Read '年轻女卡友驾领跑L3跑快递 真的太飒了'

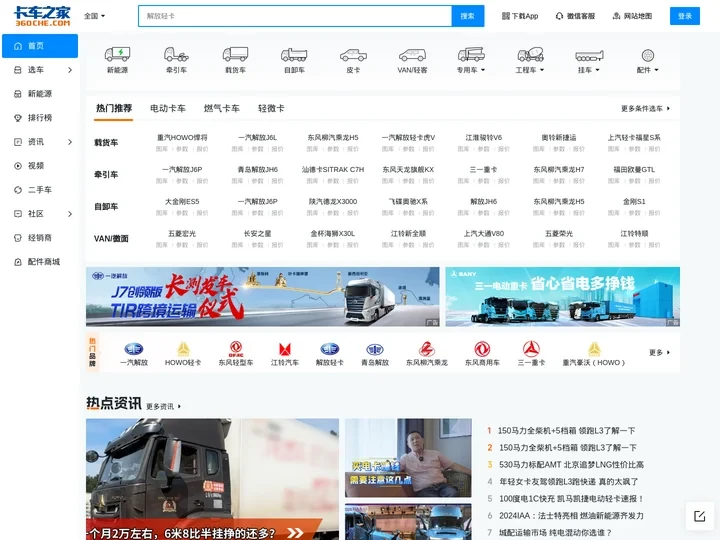click(568, 482)
